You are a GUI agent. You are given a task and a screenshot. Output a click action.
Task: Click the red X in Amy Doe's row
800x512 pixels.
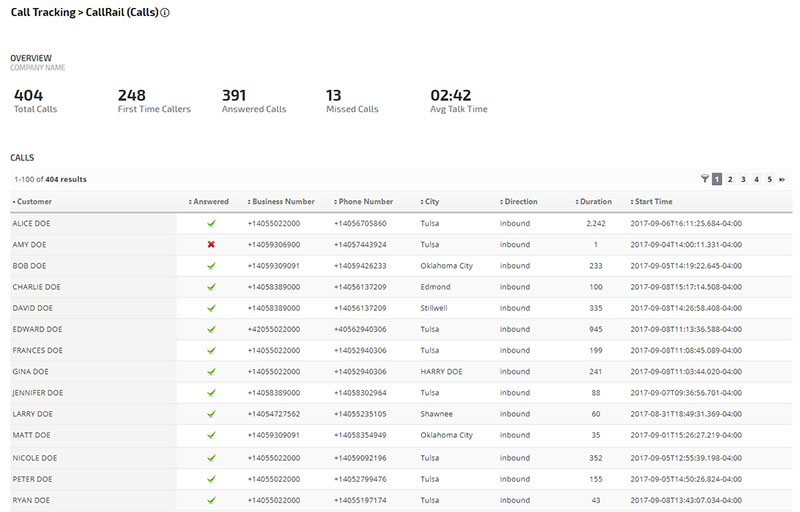pos(211,244)
